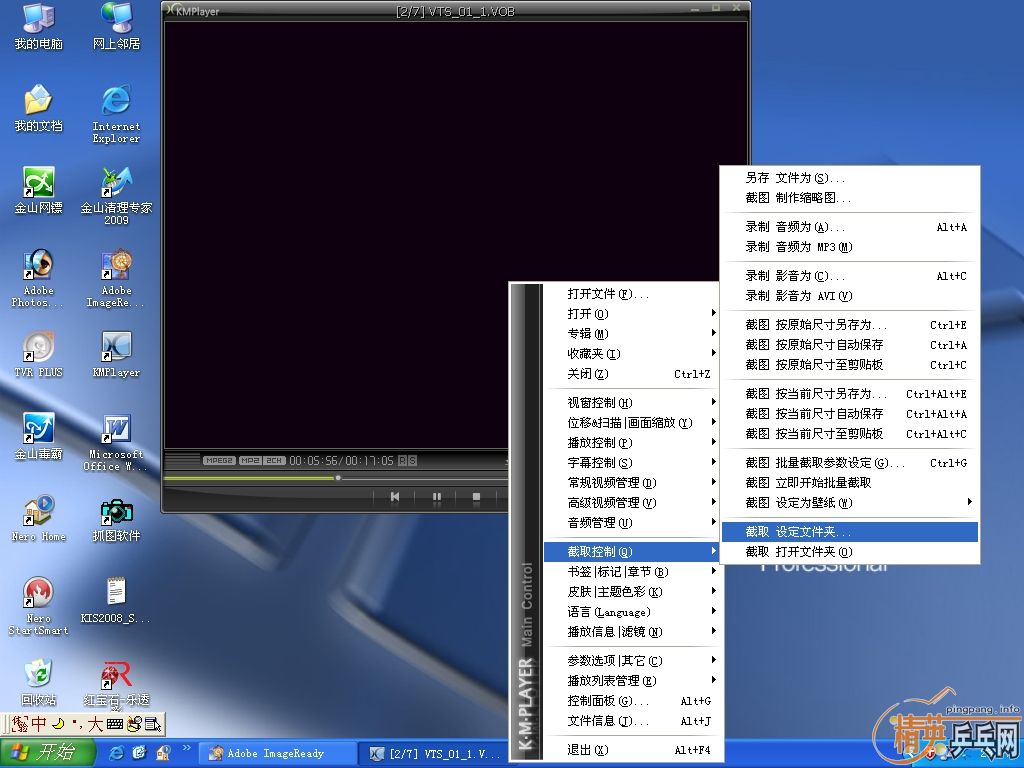
Task: Expand the 视窗控制(H) submenu
Action: pos(631,403)
